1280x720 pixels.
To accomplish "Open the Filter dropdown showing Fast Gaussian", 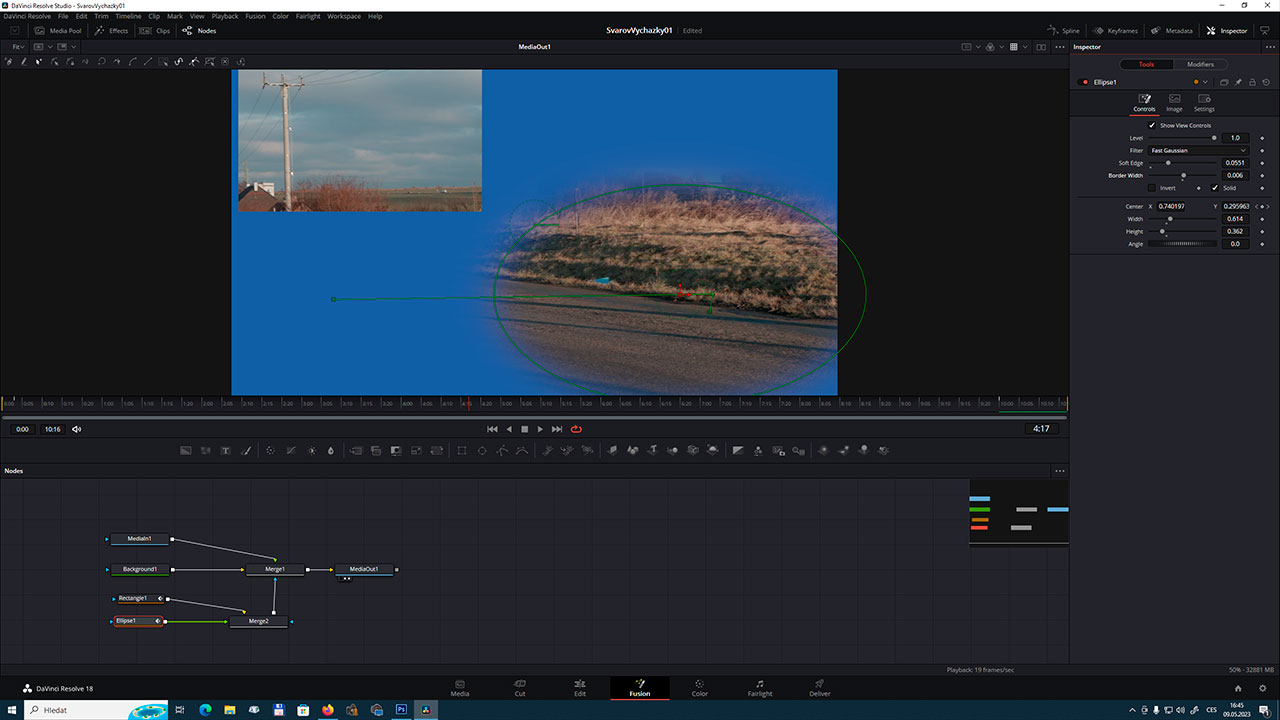I will (1198, 150).
